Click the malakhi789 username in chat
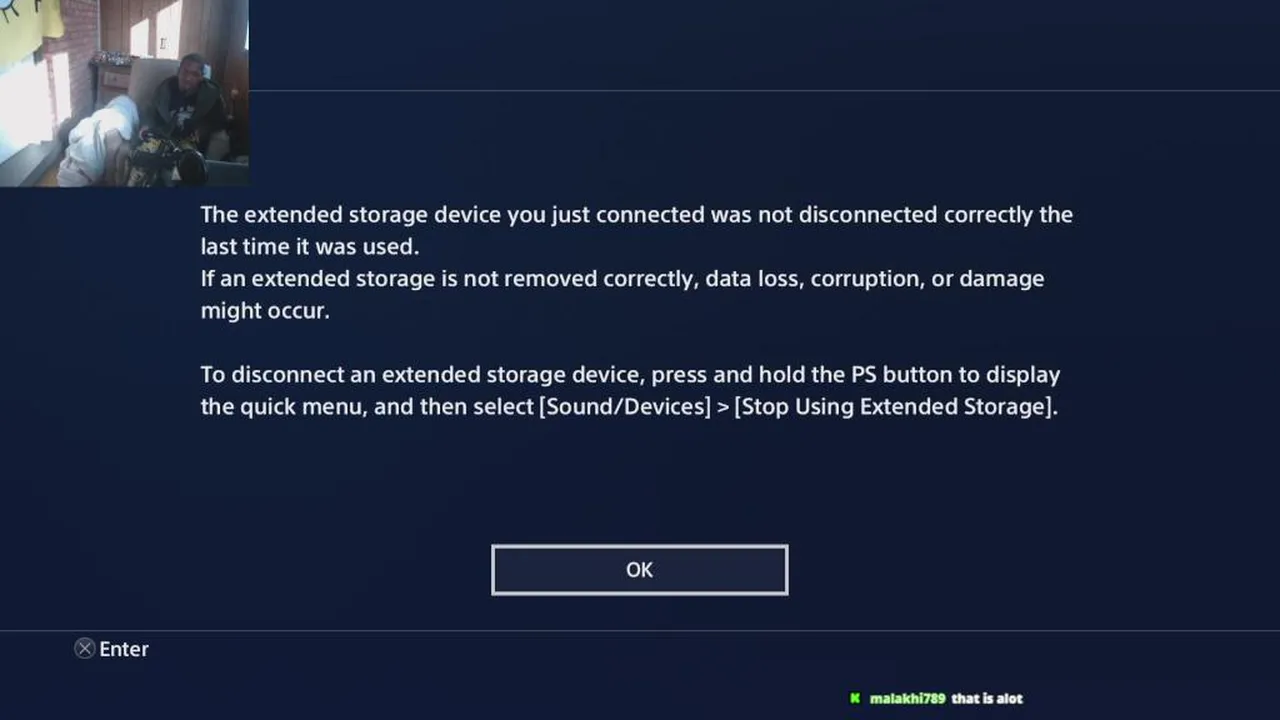This screenshot has height=720, width=1280. pyautogui.click(x=907, y=698)
